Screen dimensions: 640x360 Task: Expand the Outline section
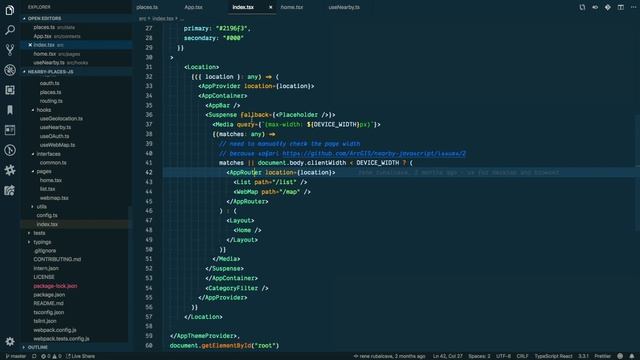(x=38, y=347)
